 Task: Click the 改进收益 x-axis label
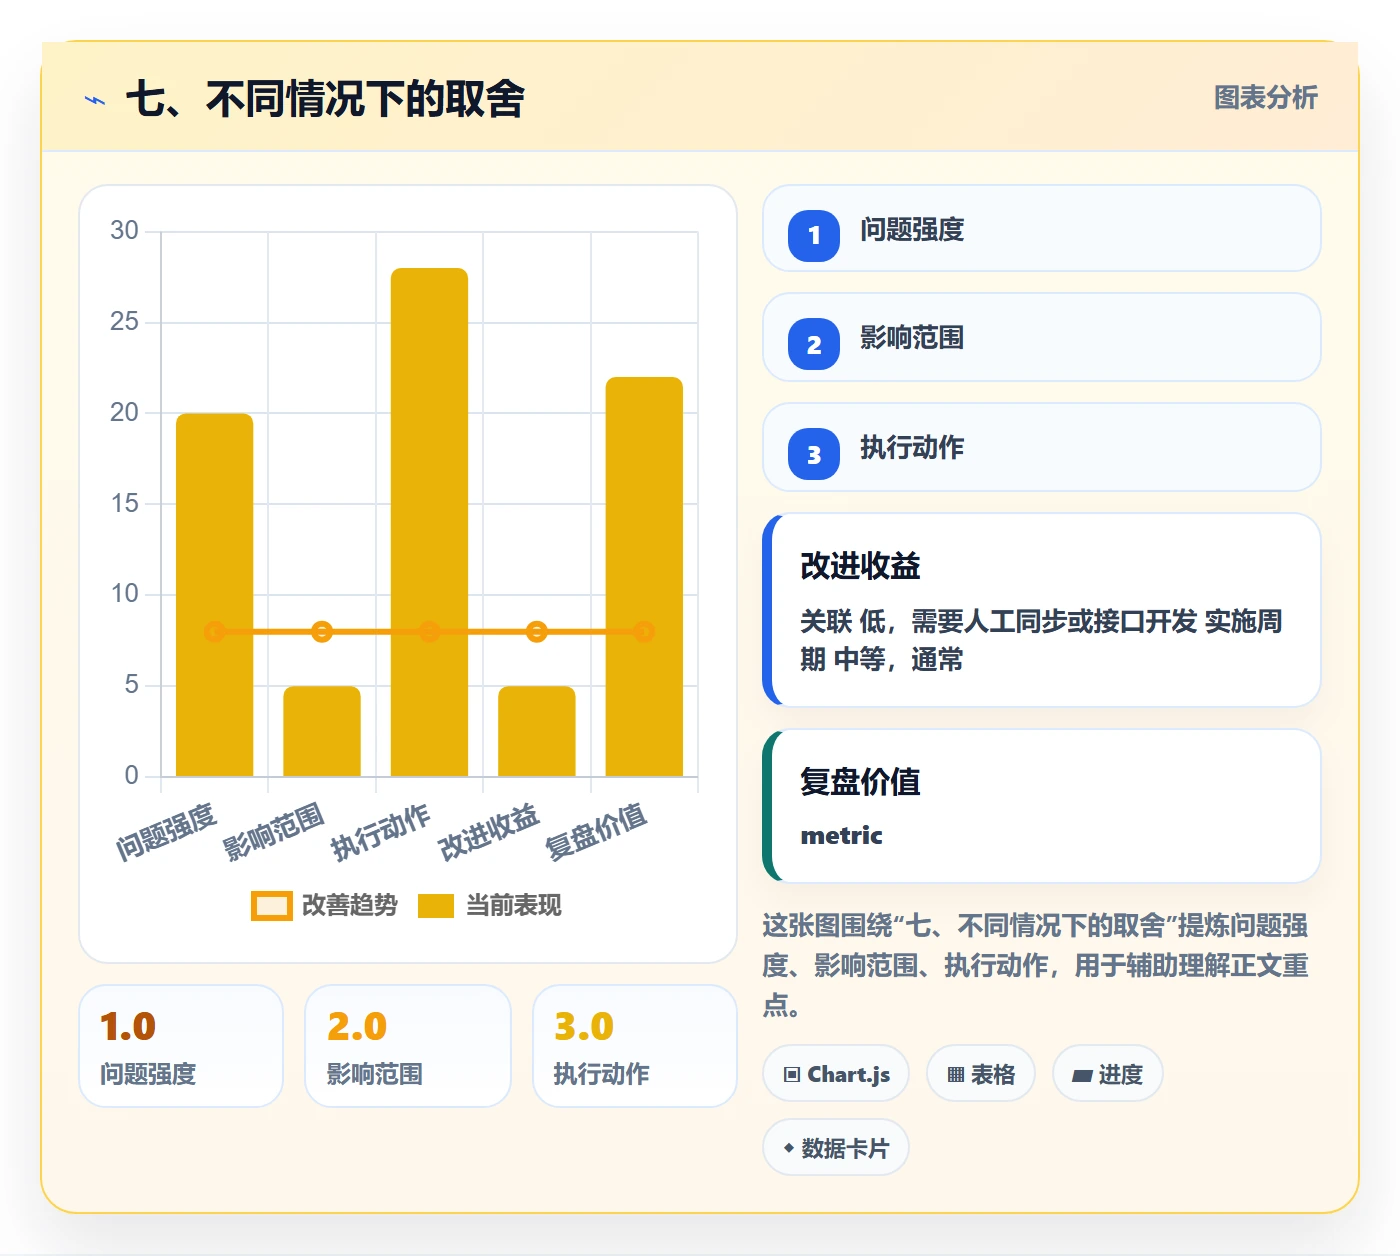point(489,831)
